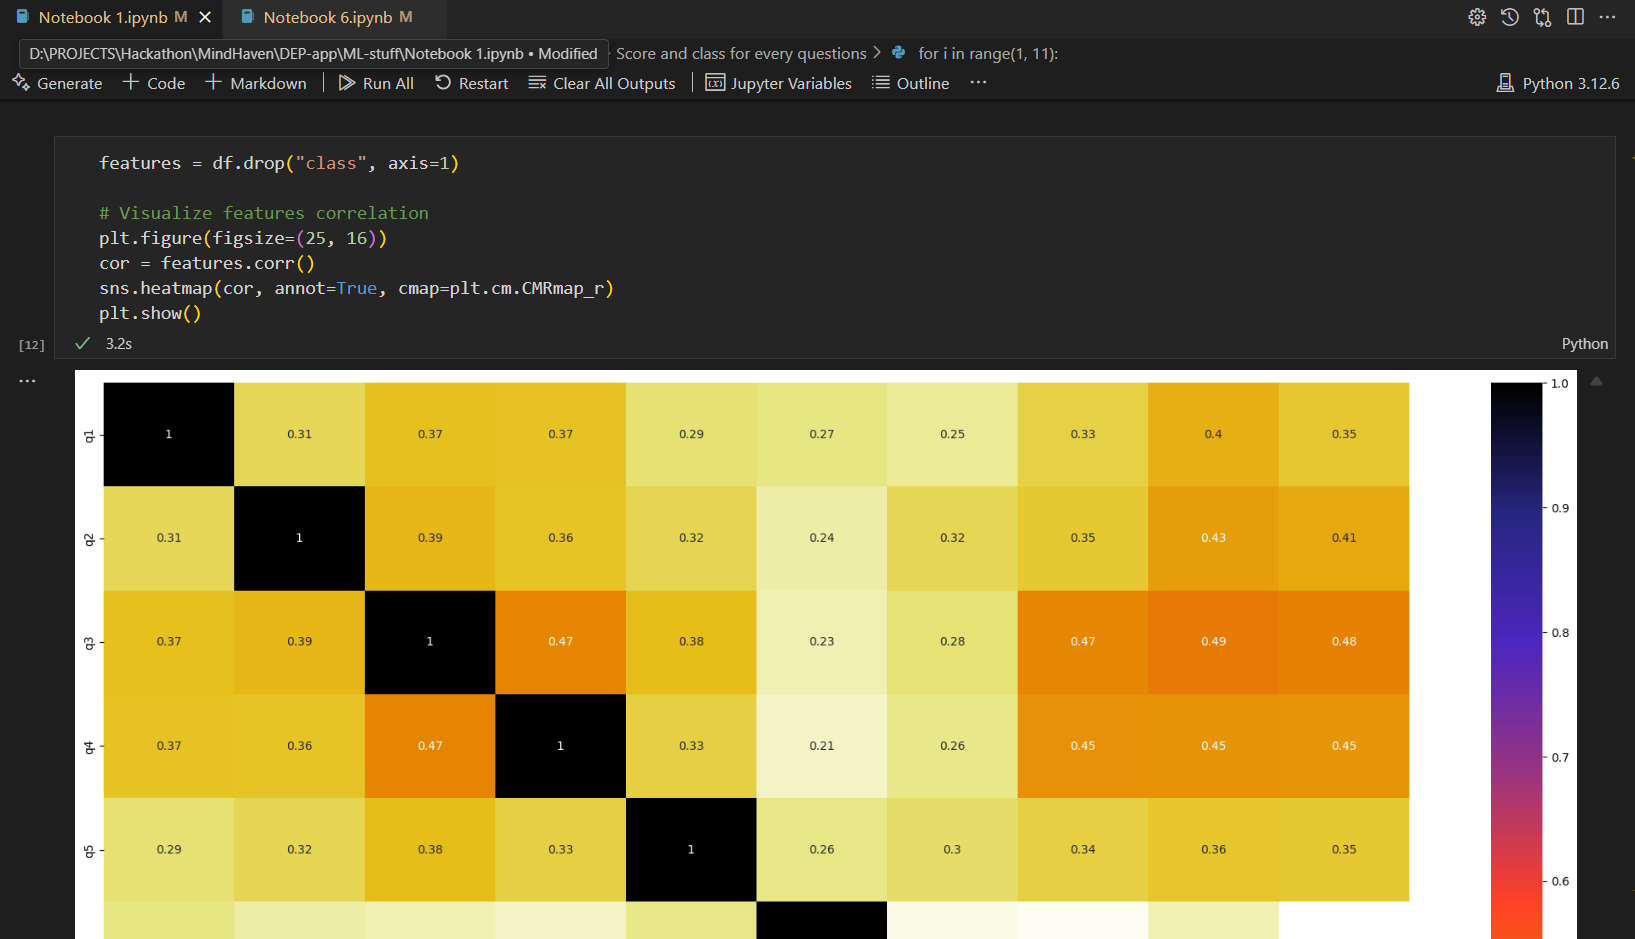
Task: Click the heatmap cell showing 0.21
Action: coord(822,746)
